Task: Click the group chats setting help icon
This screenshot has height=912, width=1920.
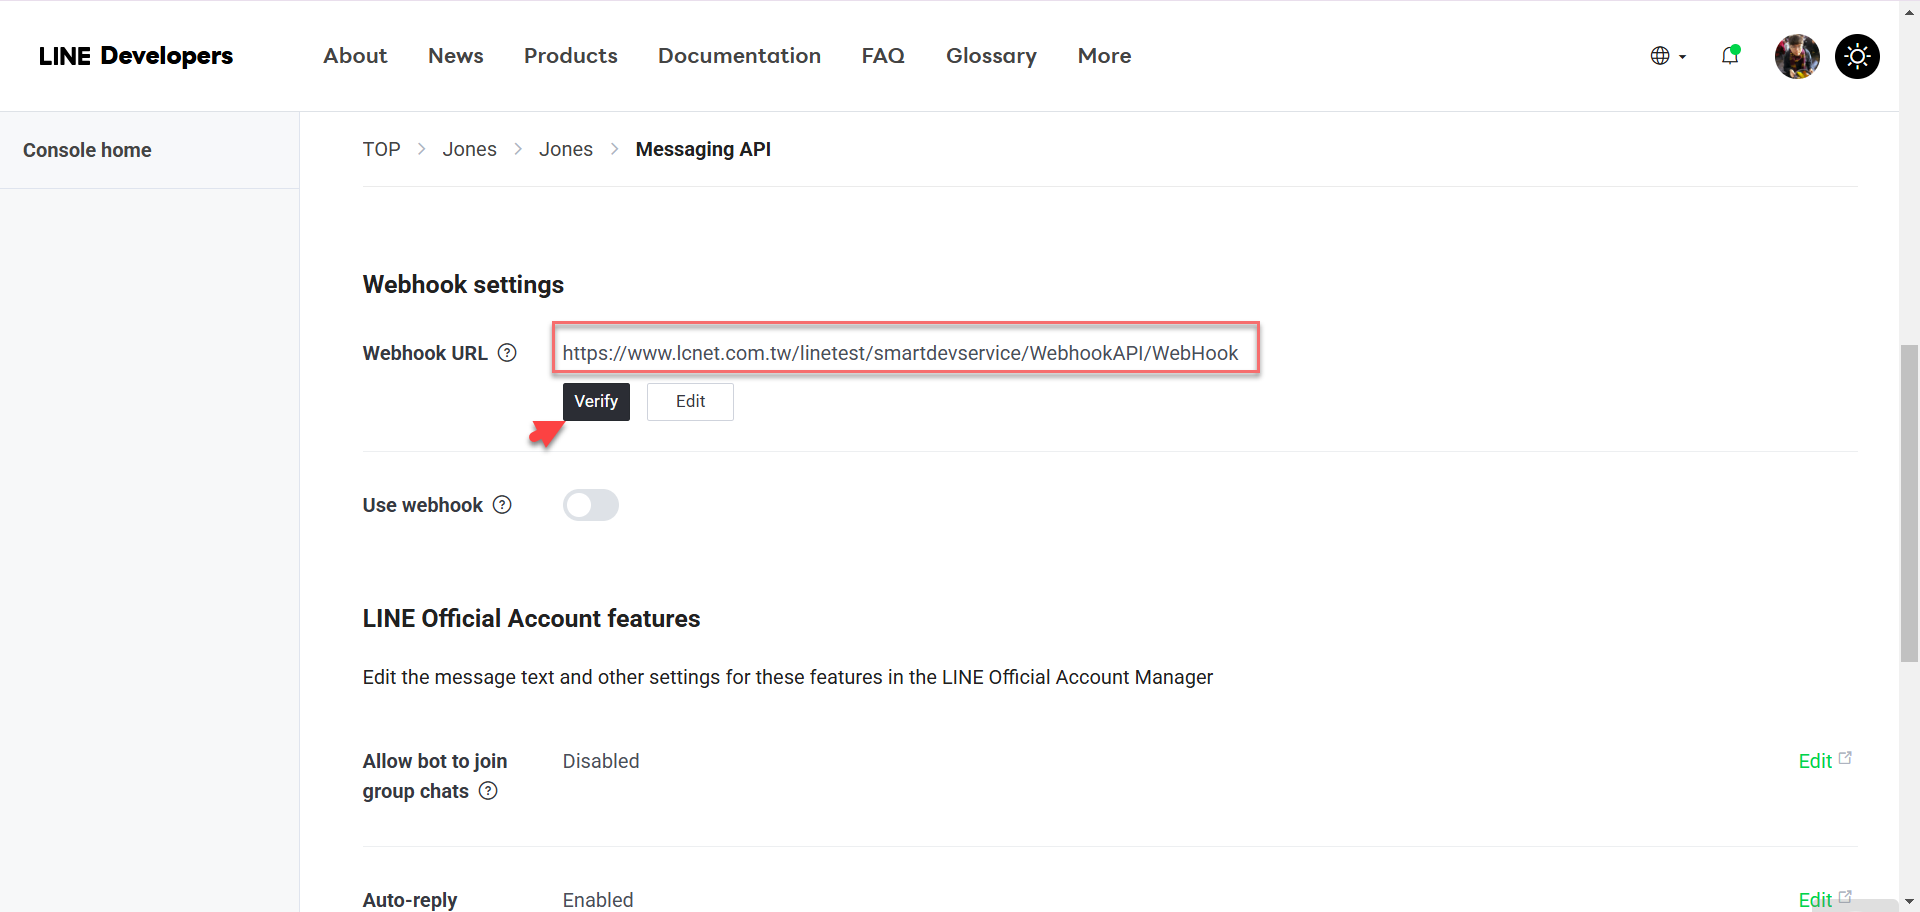Action: (488, 791)
